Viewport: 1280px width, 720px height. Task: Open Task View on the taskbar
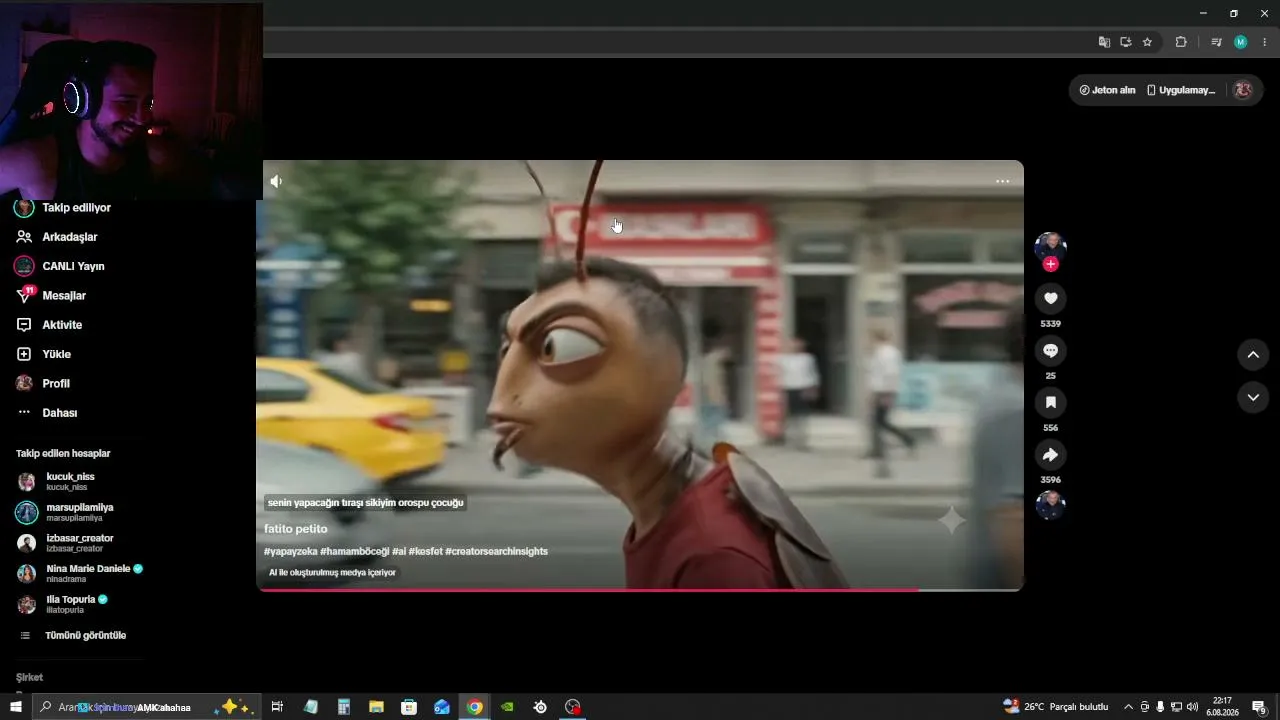click(277, 707)
